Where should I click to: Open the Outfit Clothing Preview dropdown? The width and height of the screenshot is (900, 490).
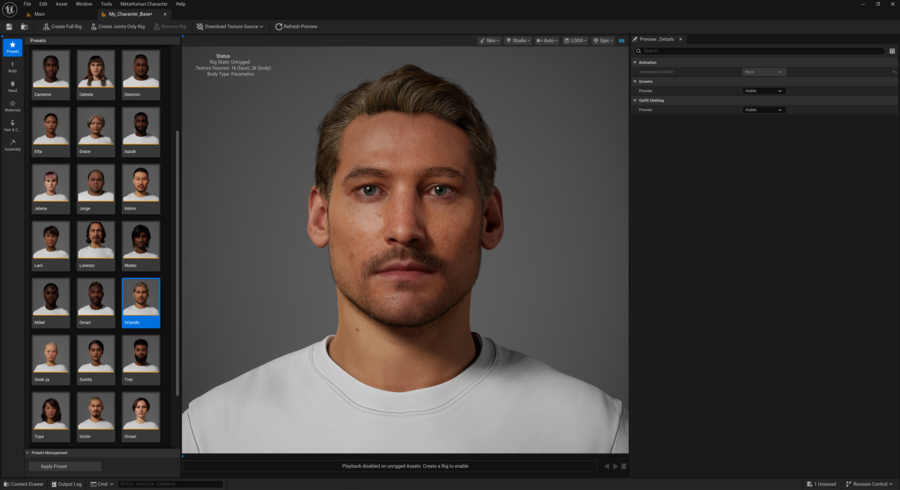click(x=764, y=110)
